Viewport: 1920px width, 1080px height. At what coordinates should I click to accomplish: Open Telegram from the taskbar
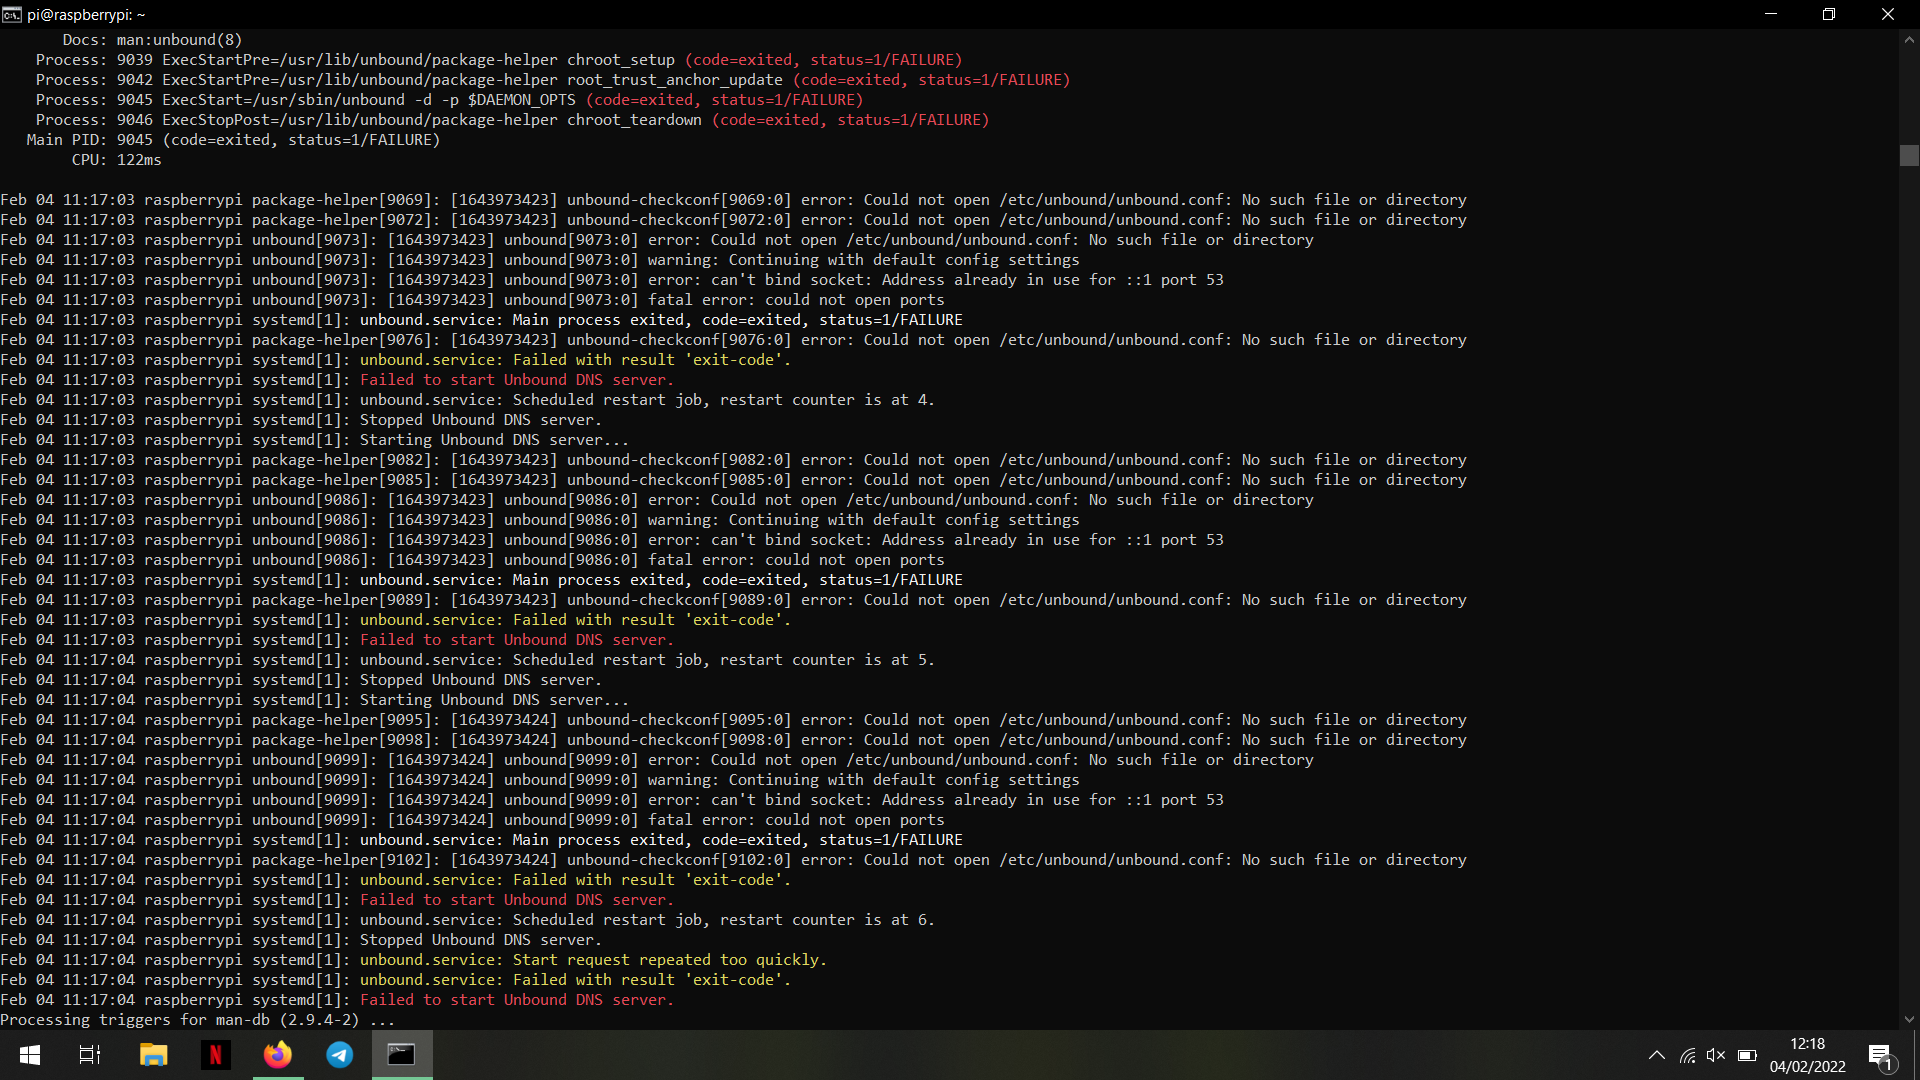[340, 1055]
